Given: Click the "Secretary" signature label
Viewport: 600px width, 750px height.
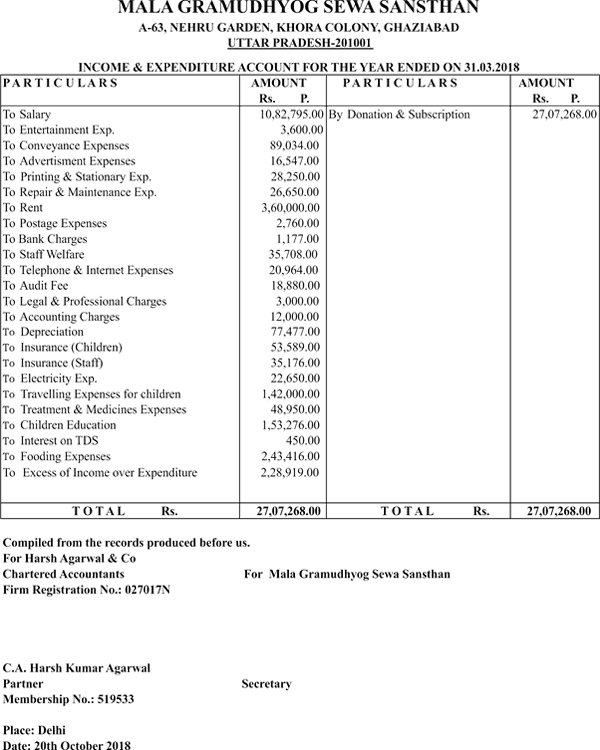Looking at the screenshot, I should [x=267, y=684].
